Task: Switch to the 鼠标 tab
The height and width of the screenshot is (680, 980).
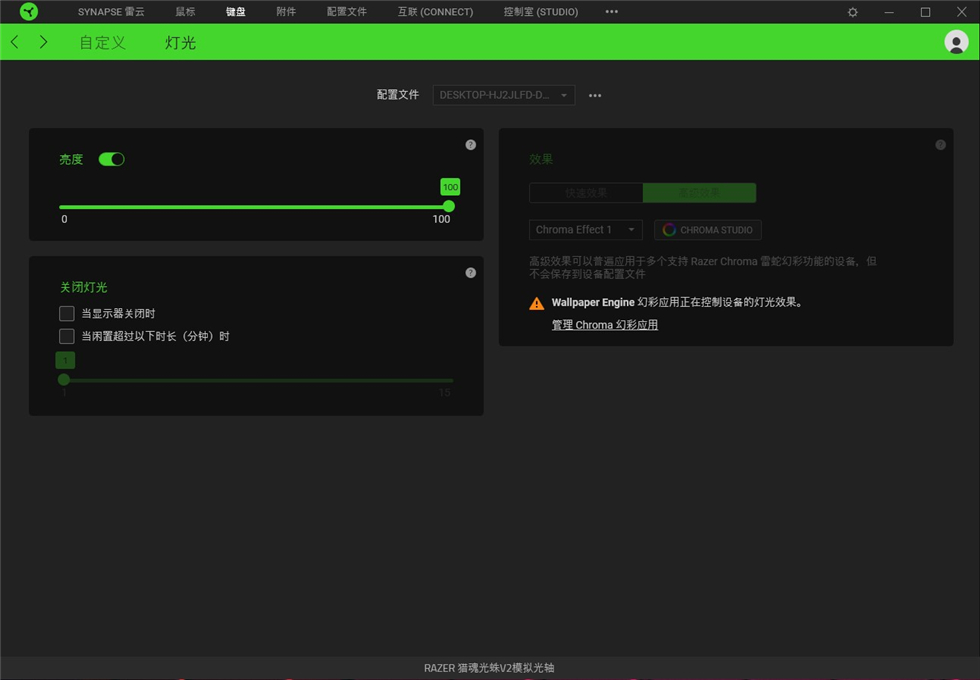Action: click(185, 12)
